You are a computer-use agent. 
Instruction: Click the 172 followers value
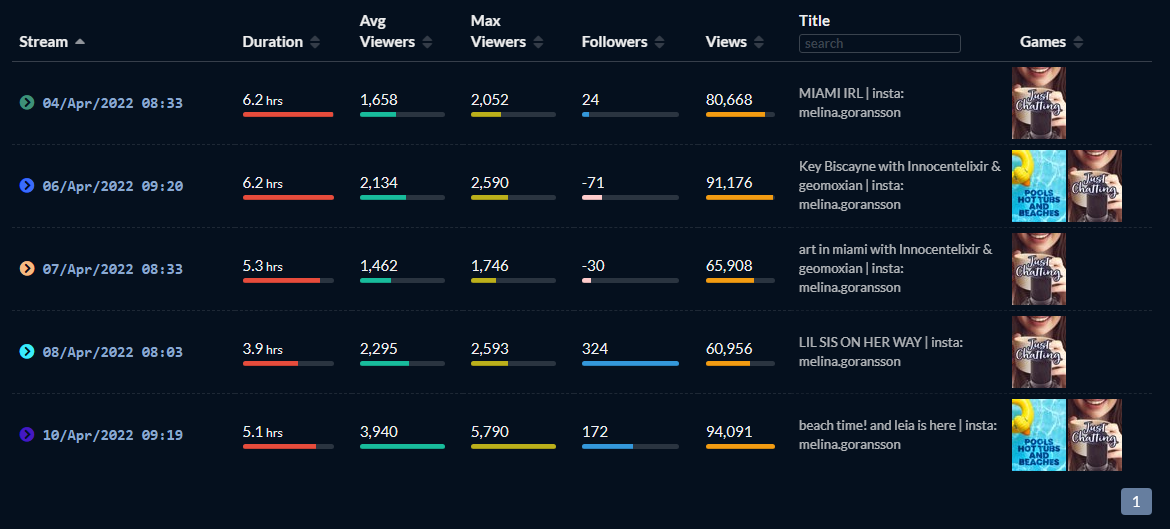[595, 431]
